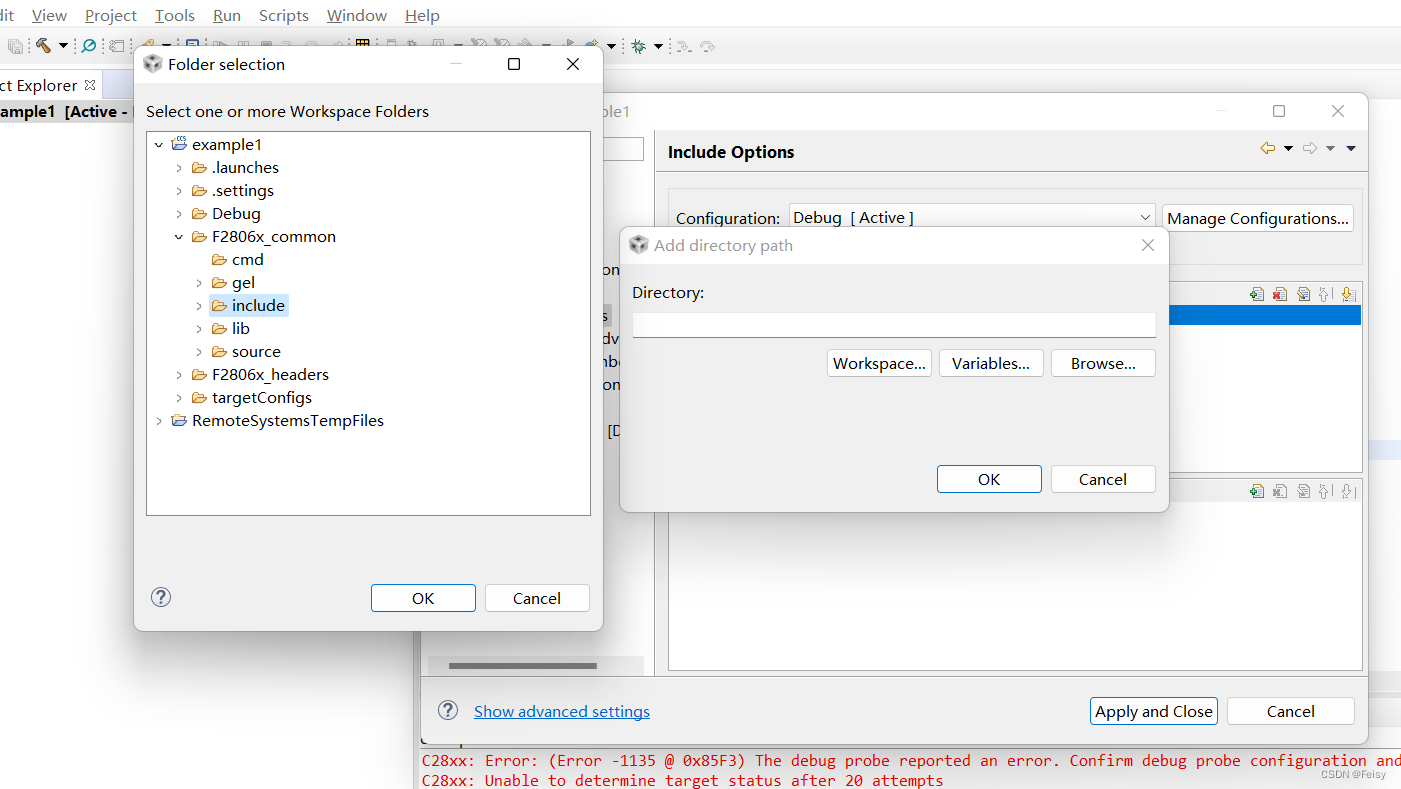Click the Add icon in lower list toolbar
1401x789 pixels.
(x=1257, y=491)
